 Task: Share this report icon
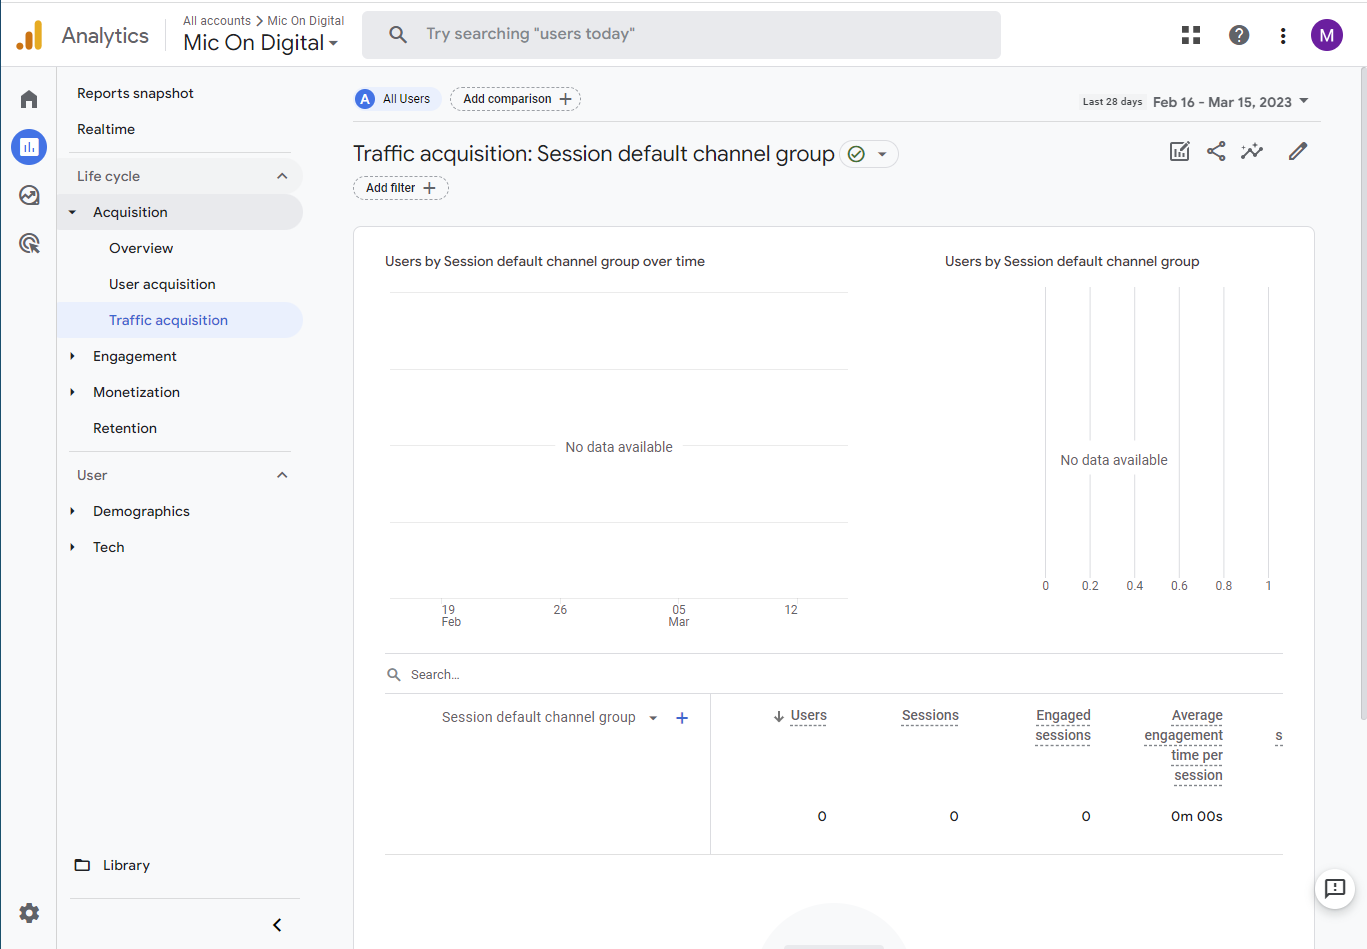point(1216,151)
